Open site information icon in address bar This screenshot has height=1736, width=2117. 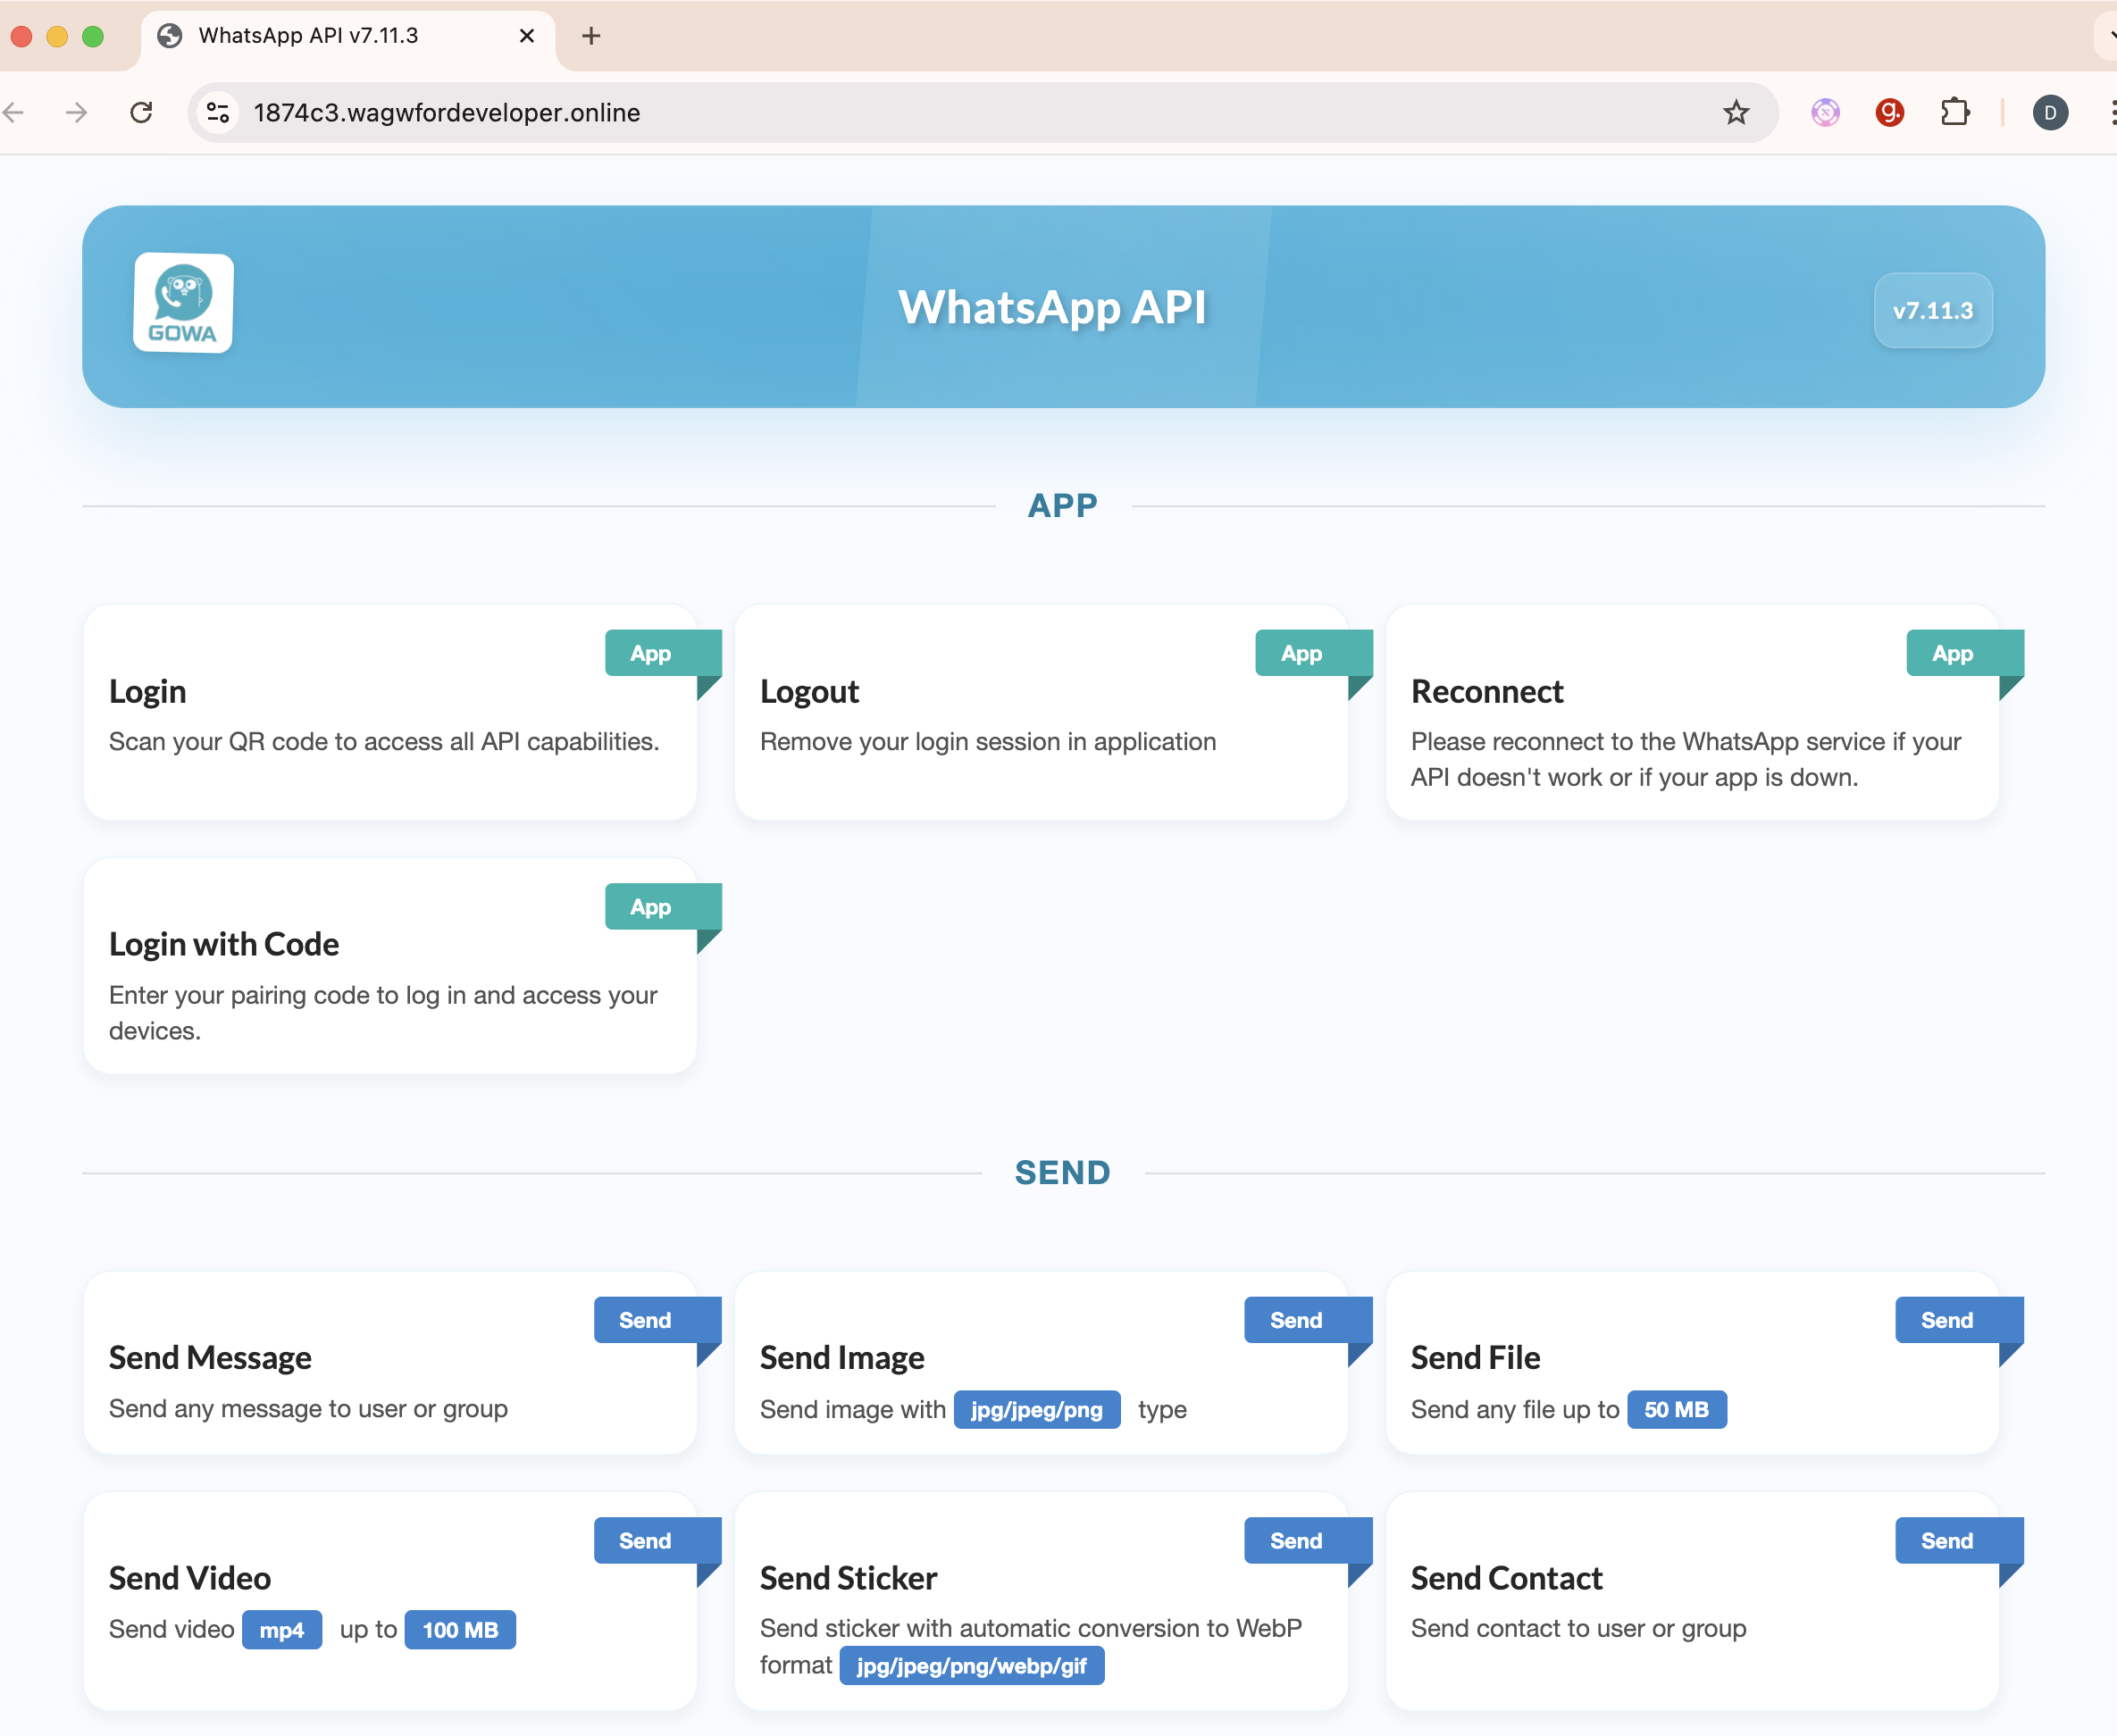pos(217,112)
